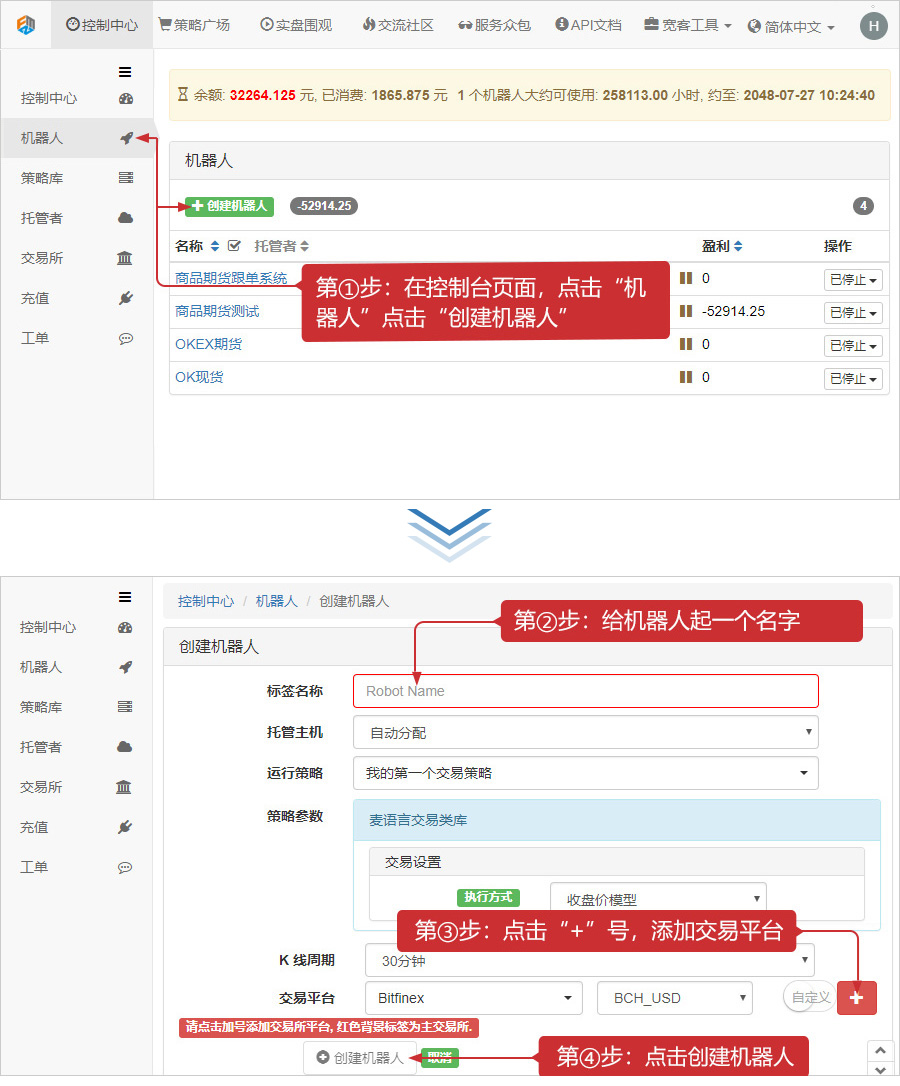Sort by 盈利 column header arrows
Viewport: 900px width, 1086px height.
coord(738,246)
